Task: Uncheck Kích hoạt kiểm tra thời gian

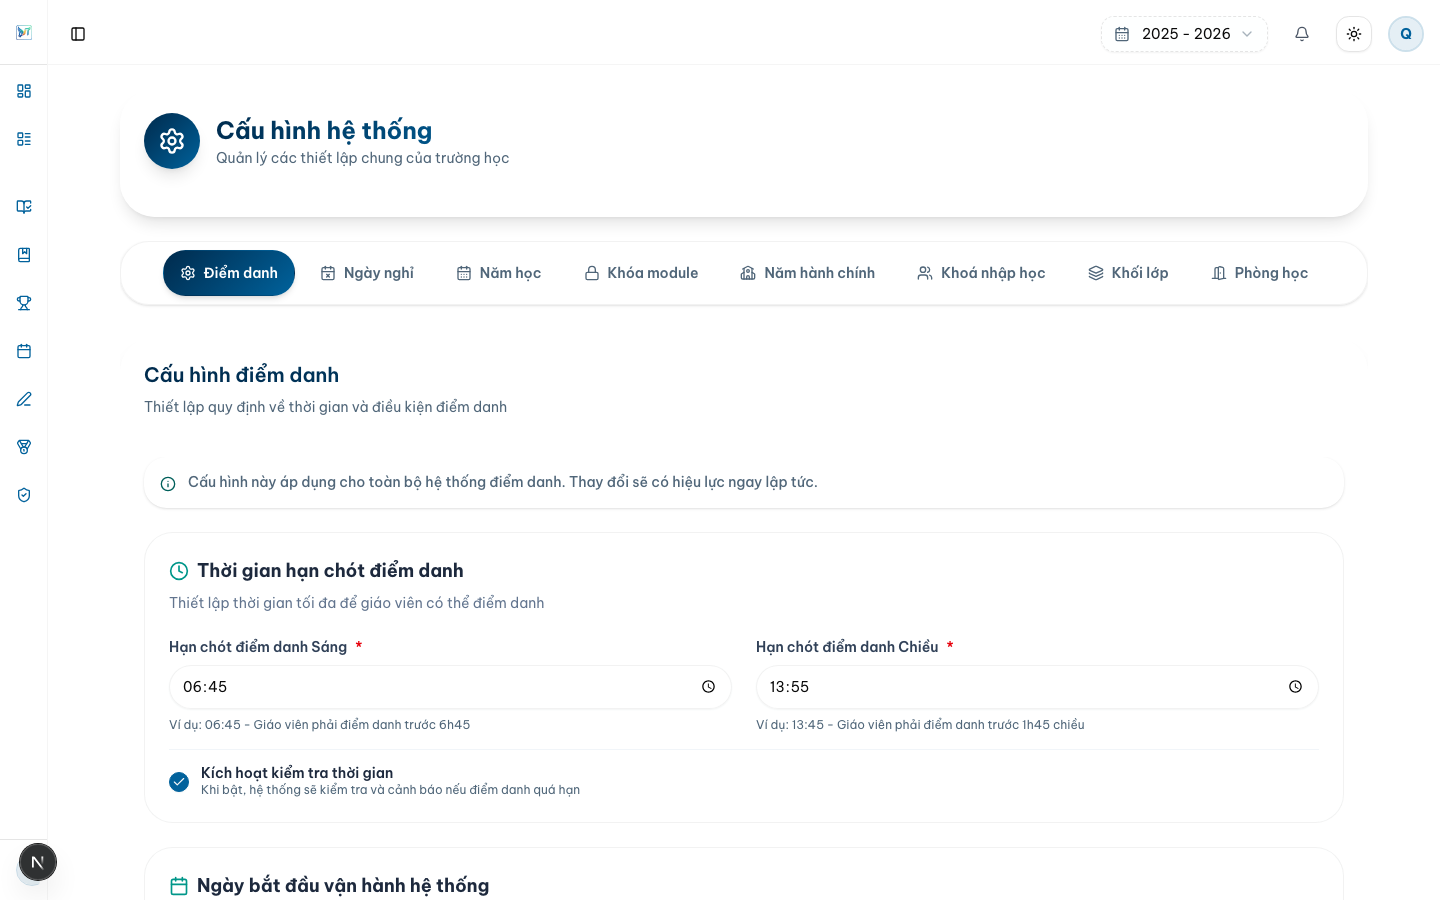Action: click(179, 782)
